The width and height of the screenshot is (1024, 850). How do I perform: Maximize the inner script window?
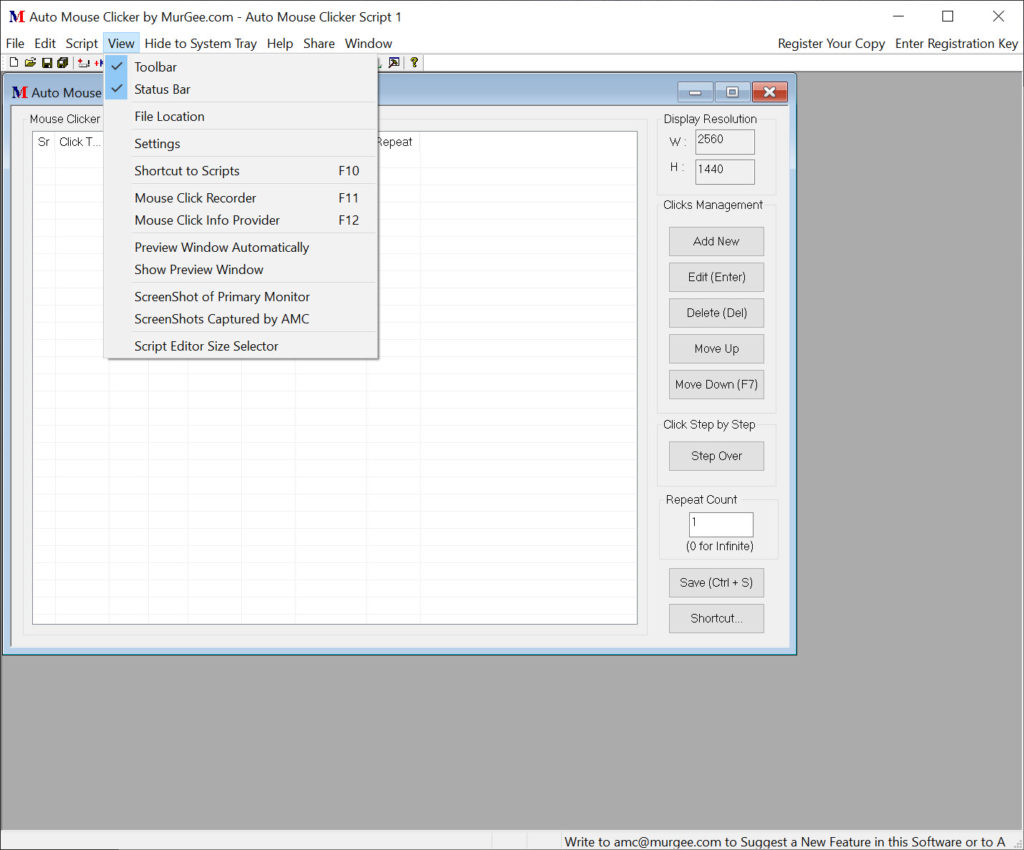tap(732, 92)
